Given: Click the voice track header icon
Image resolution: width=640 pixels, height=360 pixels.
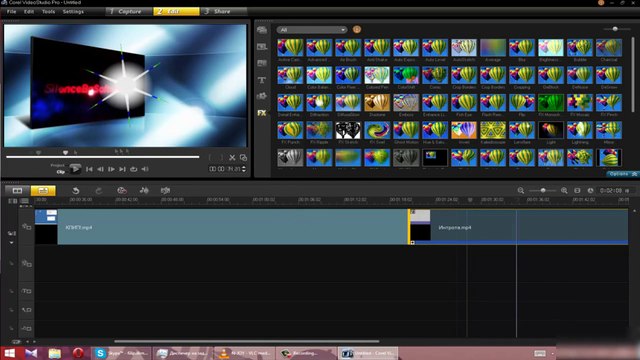Looking at the screenshot, I should [x=27, y=310].
